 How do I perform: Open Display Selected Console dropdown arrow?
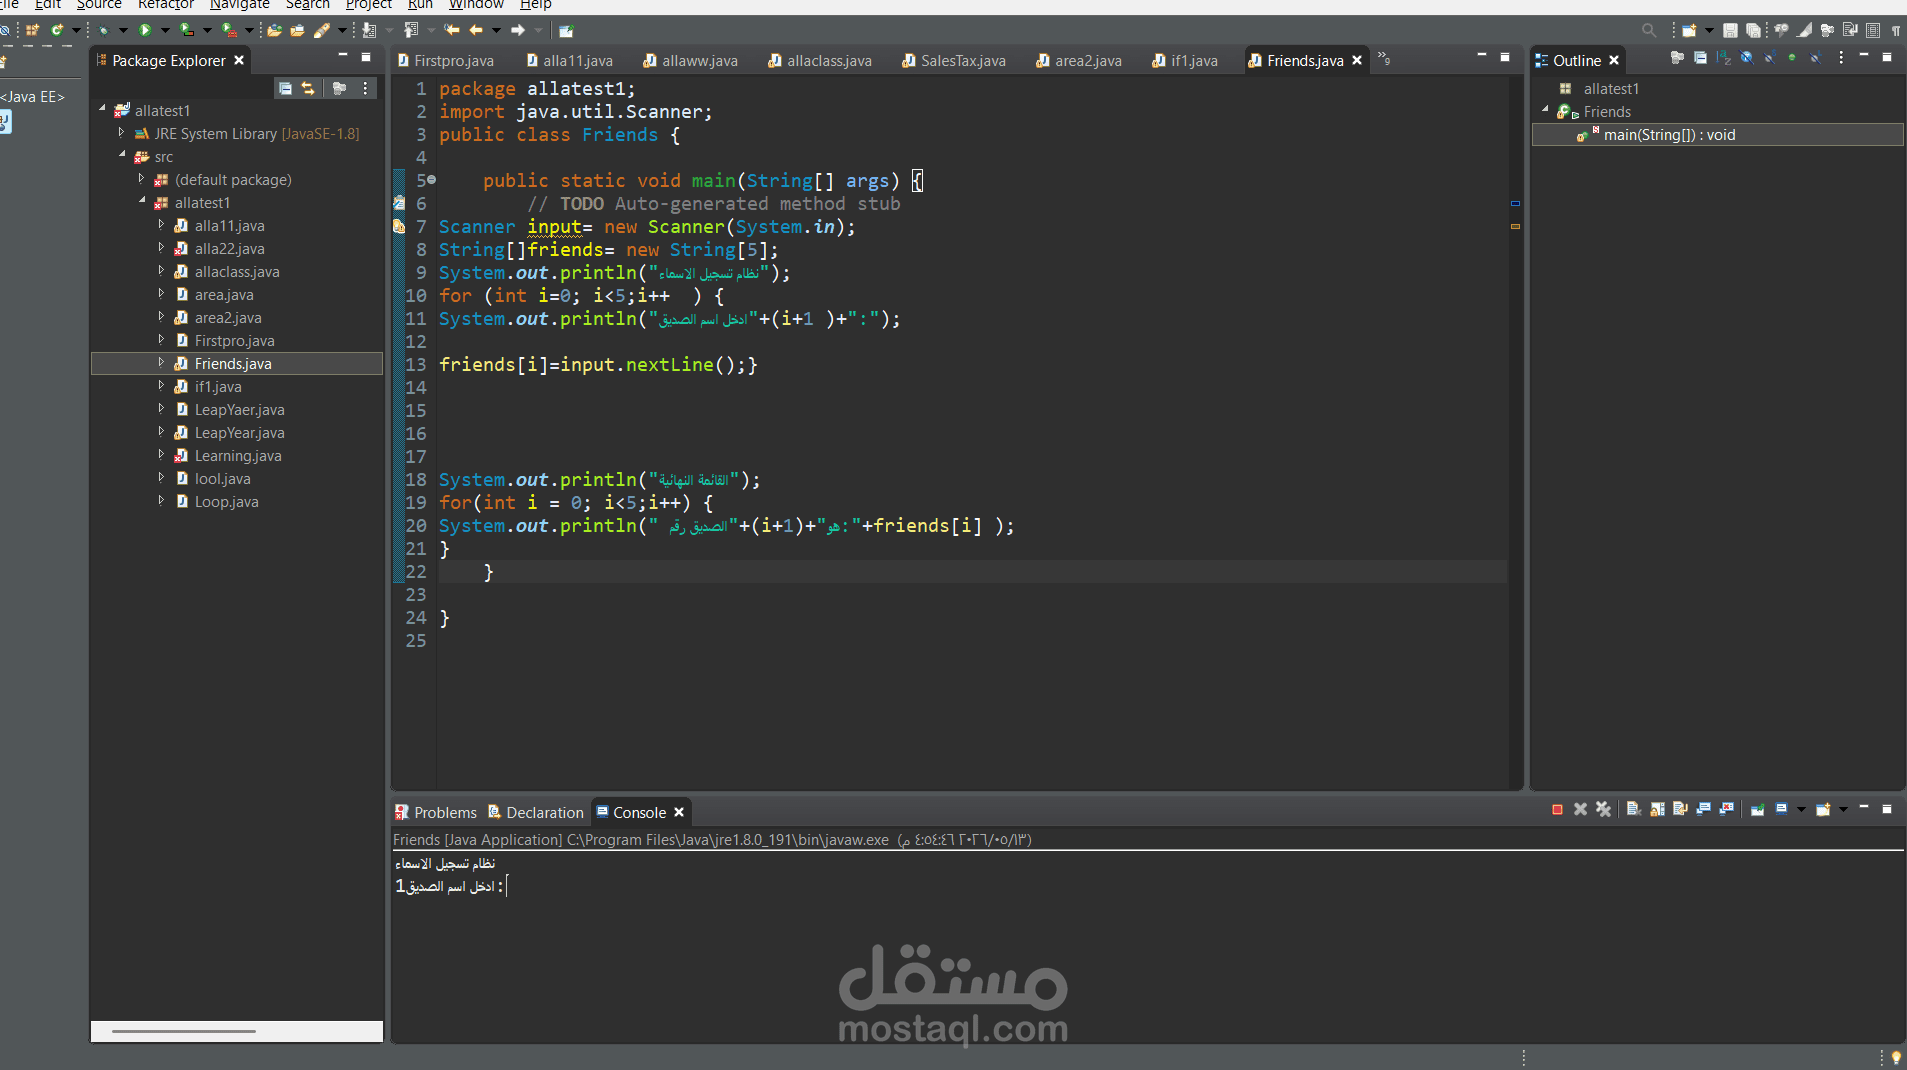click(x=1801, y=809)
